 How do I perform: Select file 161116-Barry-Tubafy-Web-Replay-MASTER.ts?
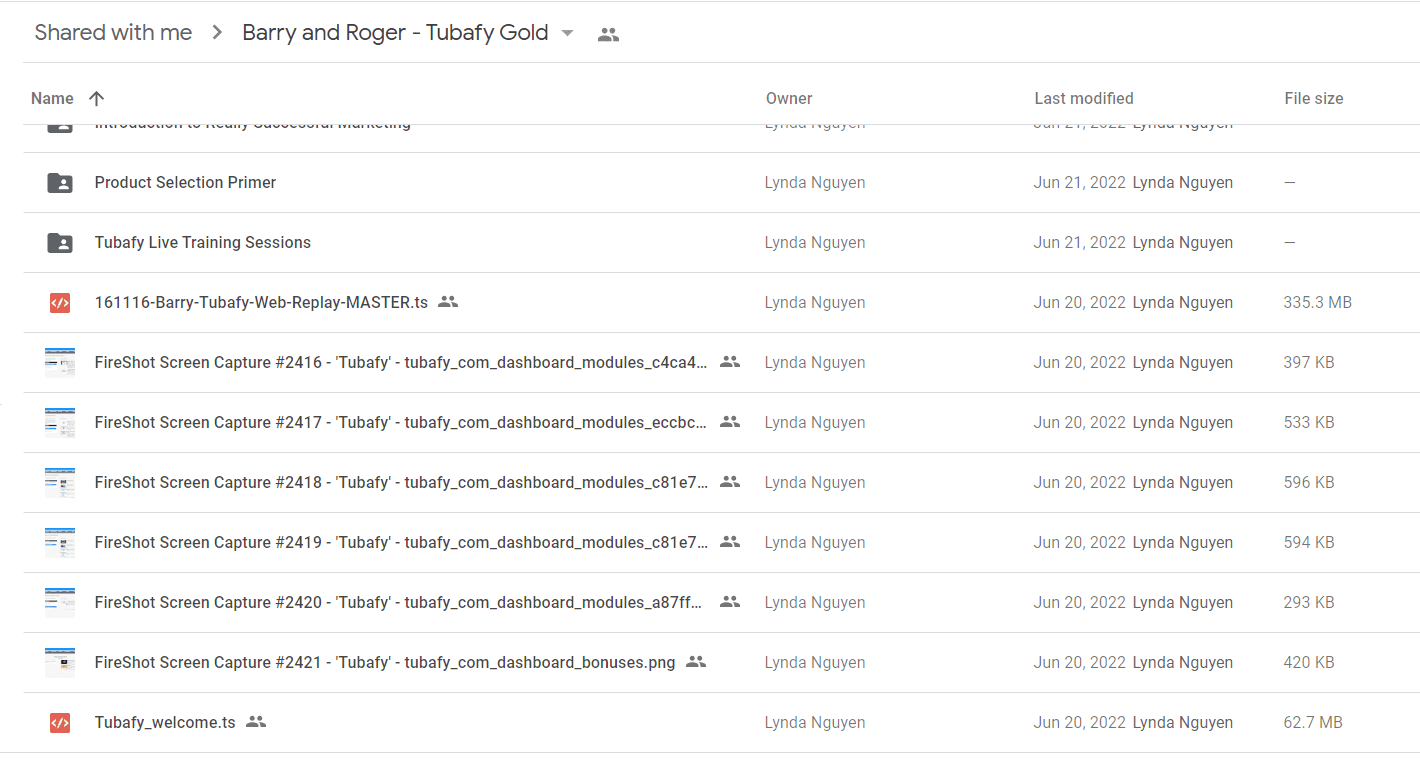tap(261, 302)
